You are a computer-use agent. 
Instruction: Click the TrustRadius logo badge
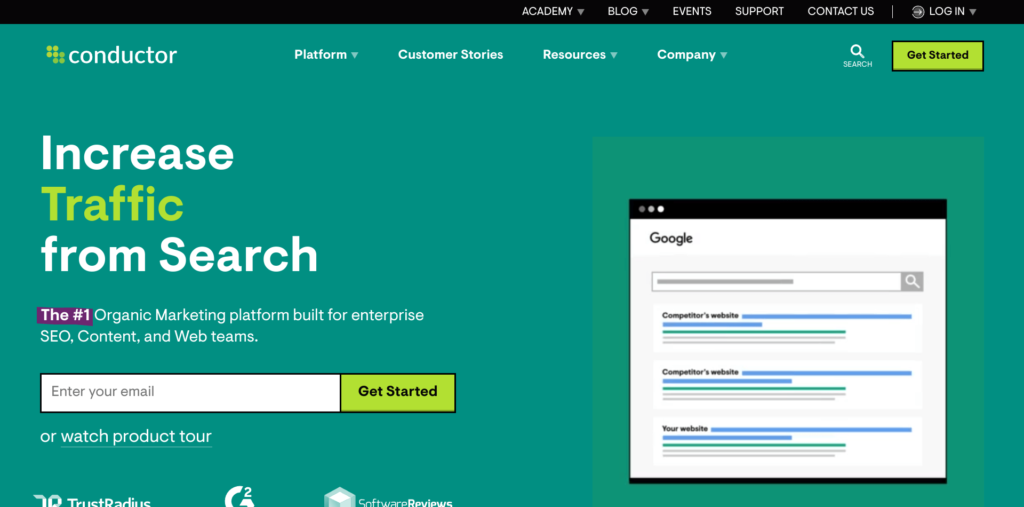click(x=92, y=500)
